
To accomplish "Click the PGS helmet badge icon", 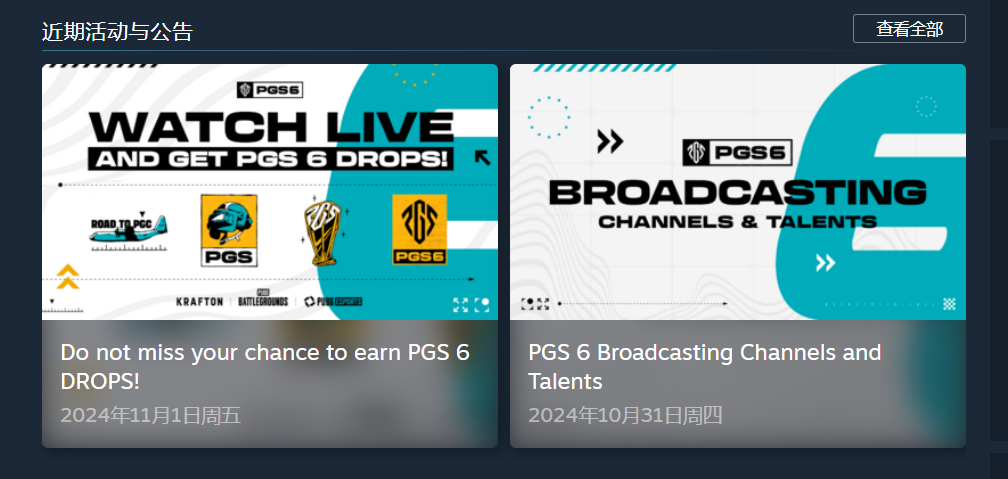I will (x=229, y=231).
